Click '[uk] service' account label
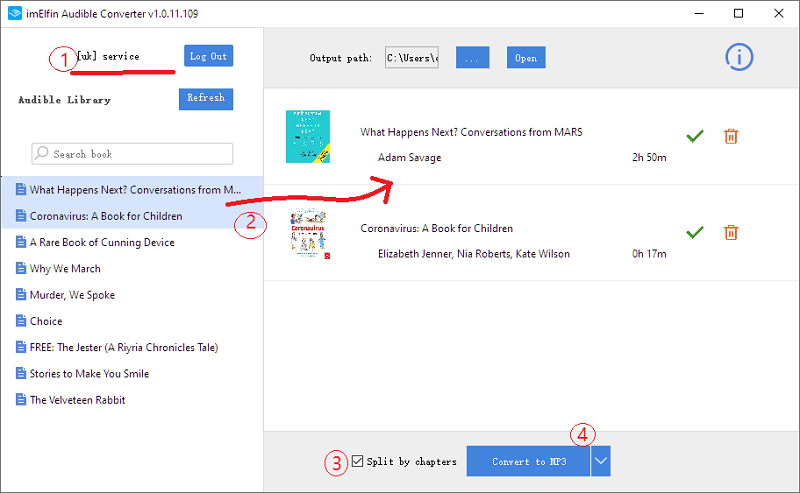 (108, 56)
